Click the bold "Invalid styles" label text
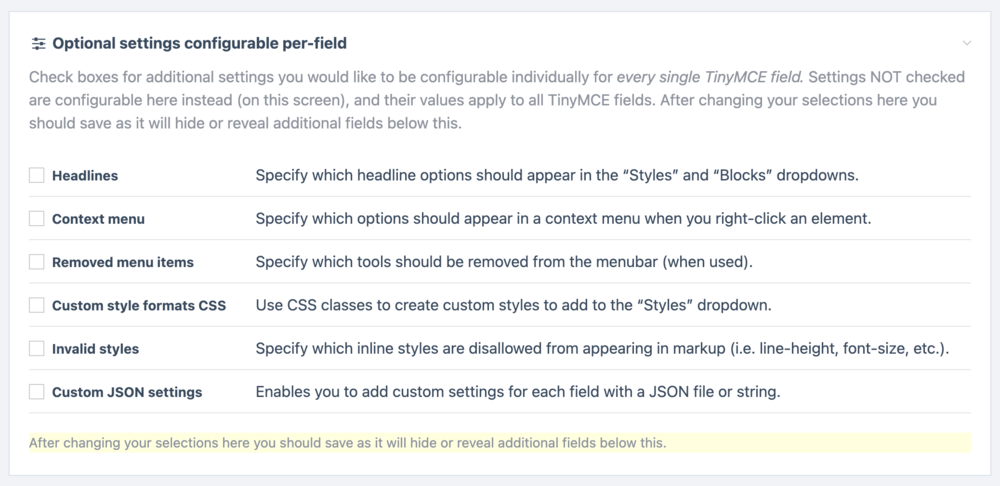The height and width of the screenshot is (486, 1000). pos(95,349)
